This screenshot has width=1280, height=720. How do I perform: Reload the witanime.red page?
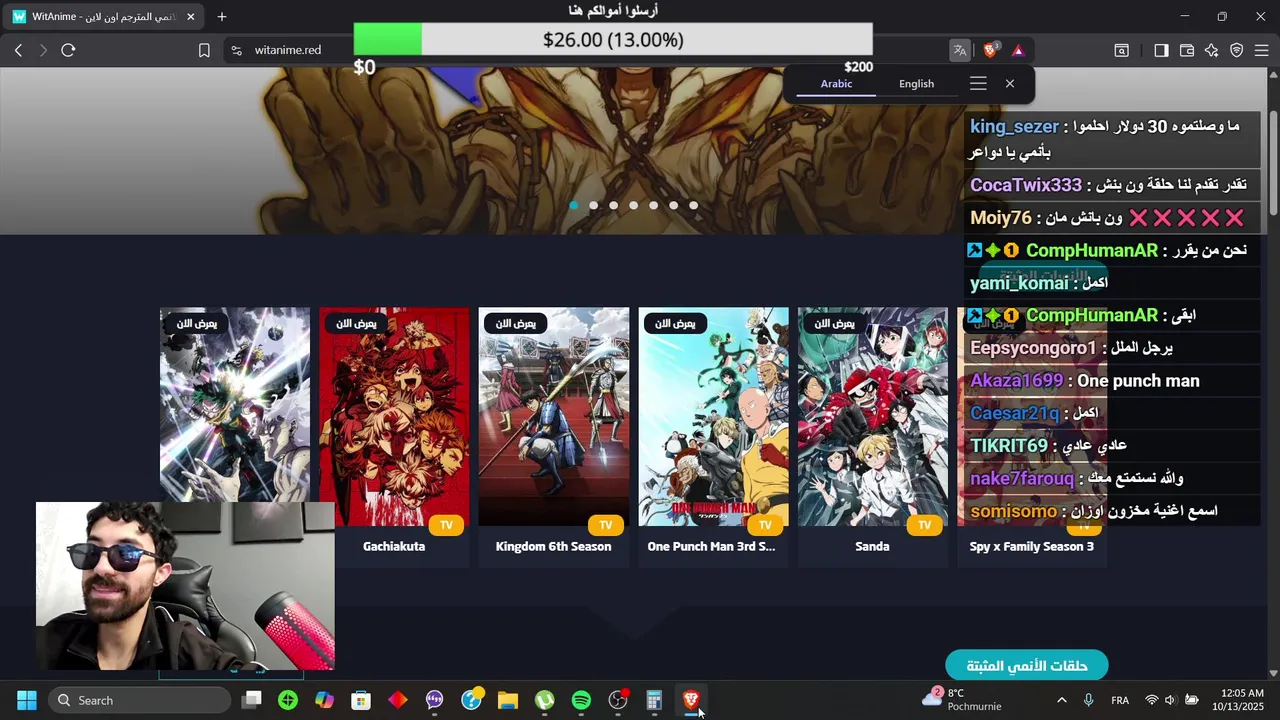[68, 50]
